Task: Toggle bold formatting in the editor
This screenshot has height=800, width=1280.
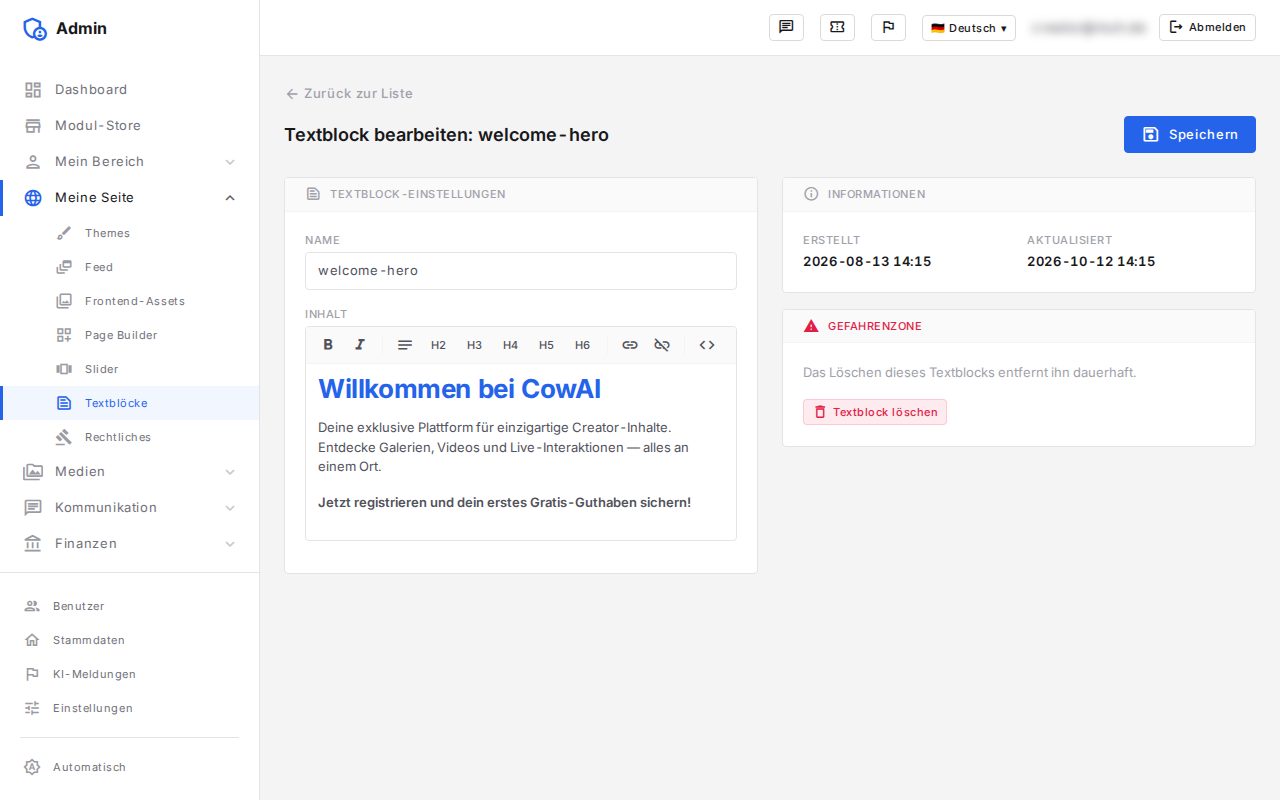Action: pyautogui.click(x=328, y=345)
